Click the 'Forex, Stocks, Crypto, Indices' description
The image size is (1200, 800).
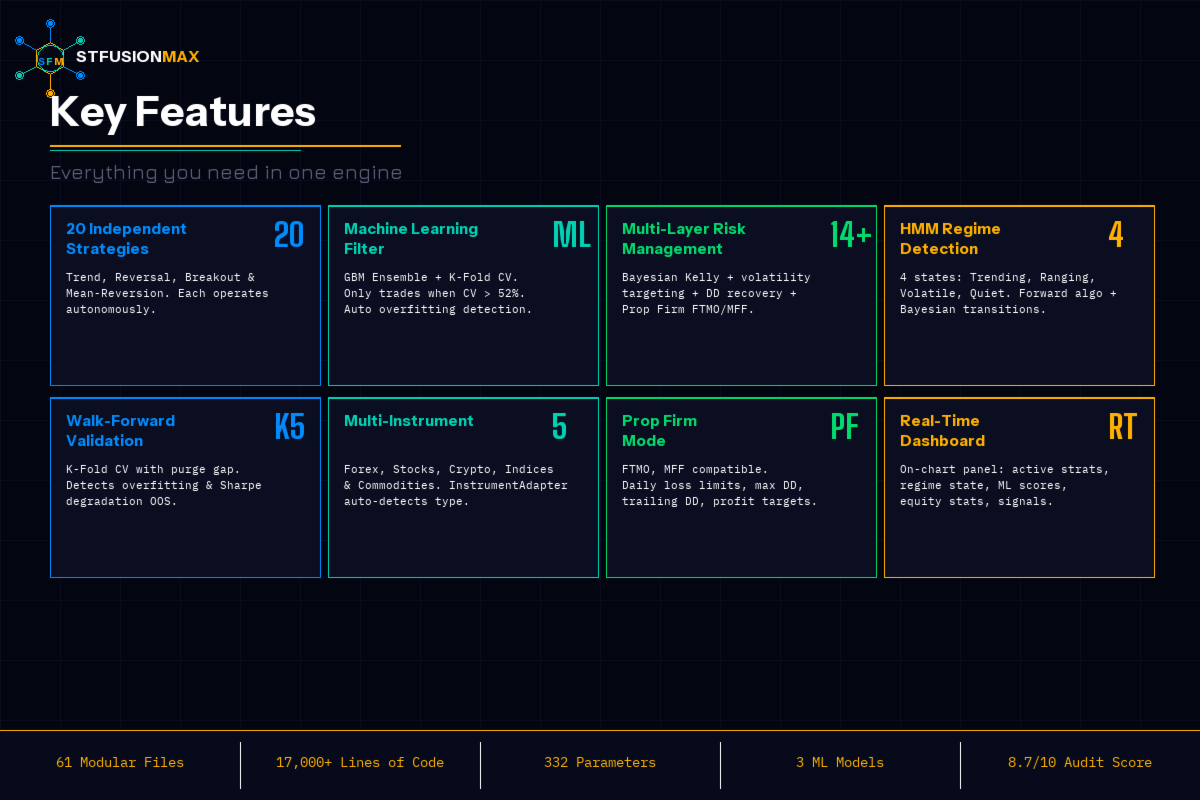(455, 485)
